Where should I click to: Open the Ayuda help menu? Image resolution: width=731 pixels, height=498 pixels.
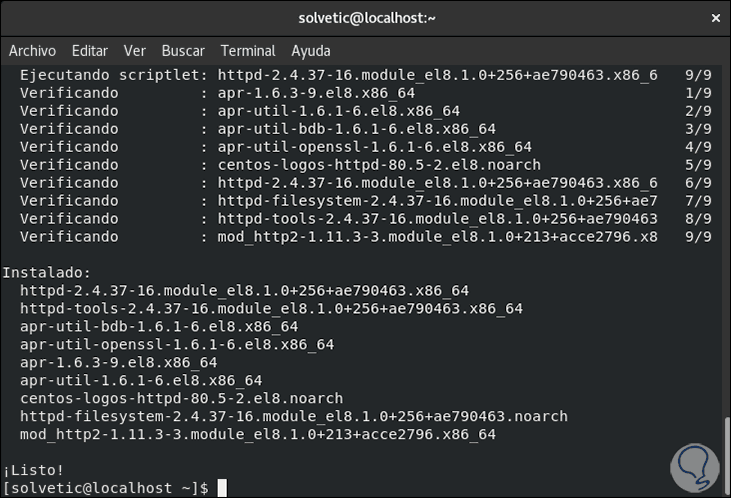click(311, 50)
